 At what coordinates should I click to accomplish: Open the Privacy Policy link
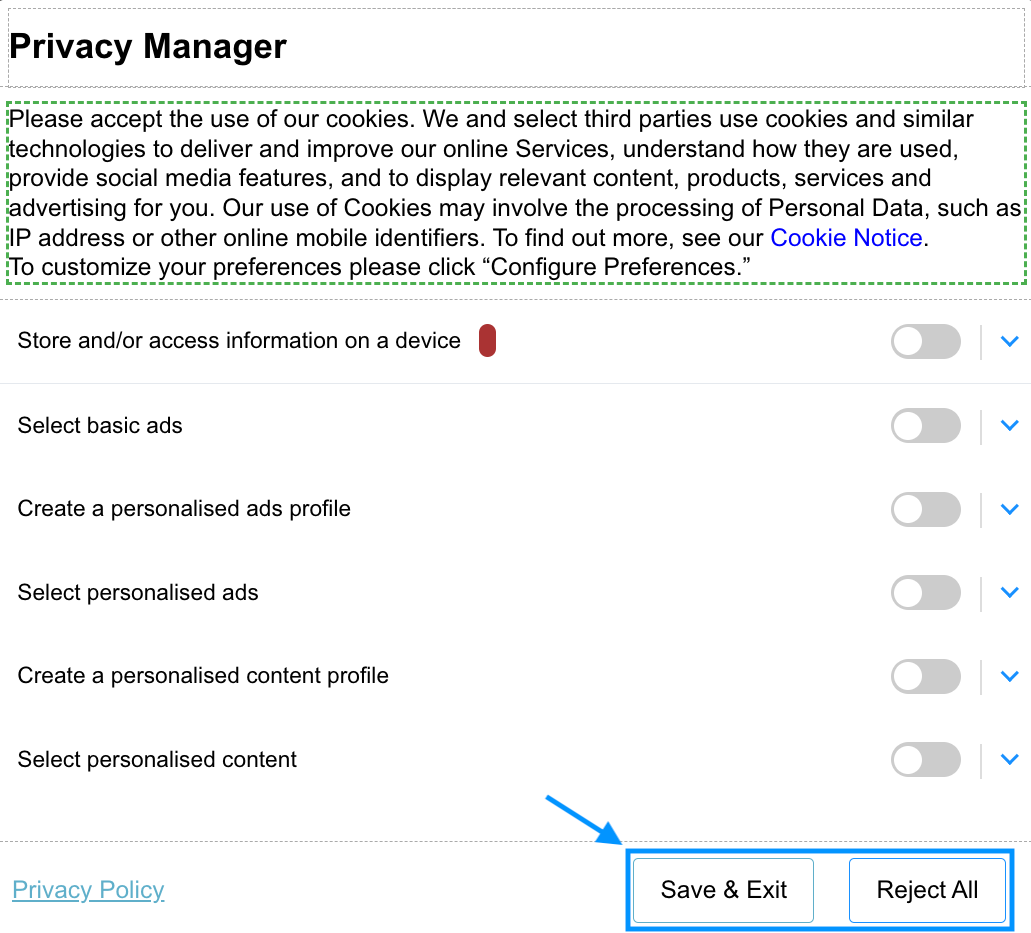click(x=88, y=890)
